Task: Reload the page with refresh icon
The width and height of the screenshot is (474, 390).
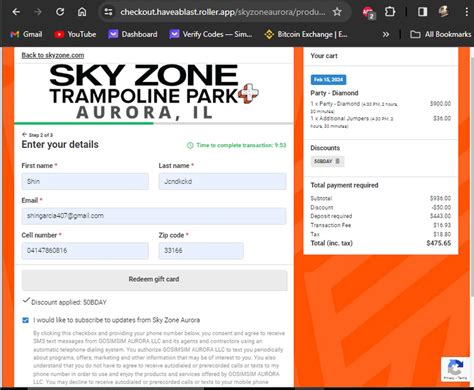Action: (60, 12)
